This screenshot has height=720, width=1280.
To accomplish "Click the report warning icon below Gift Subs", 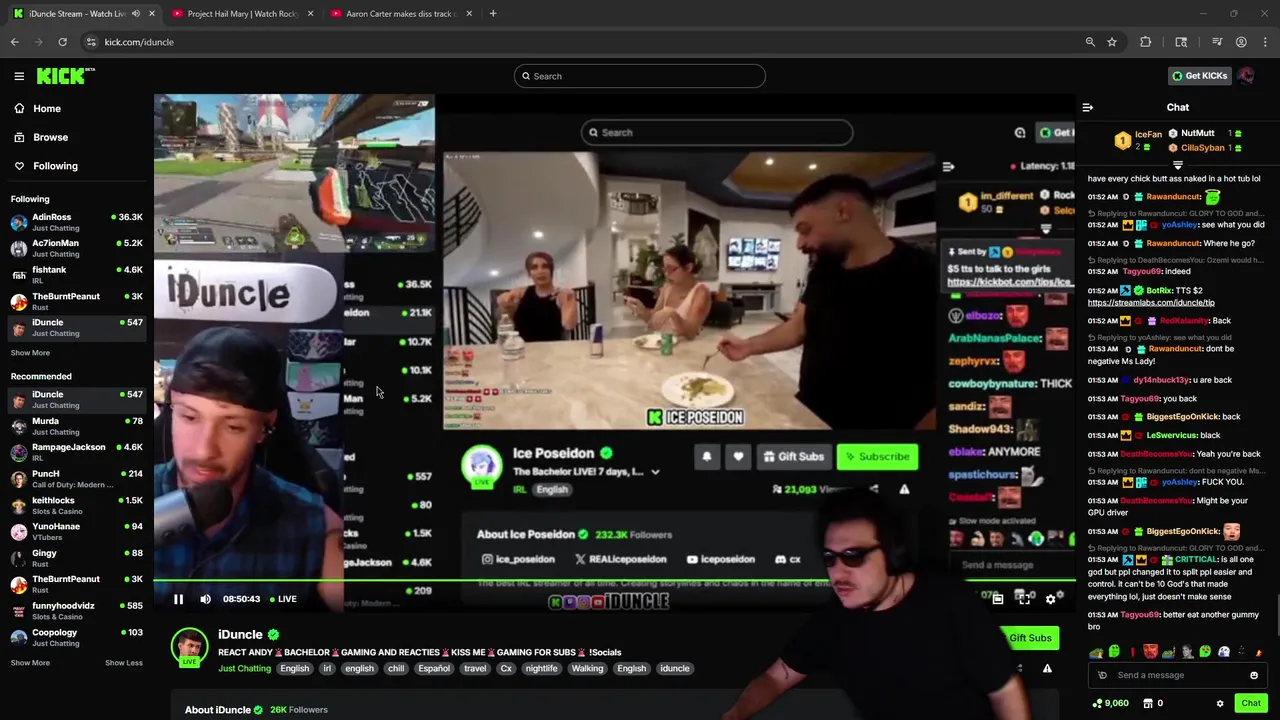I will point(1047,668).
